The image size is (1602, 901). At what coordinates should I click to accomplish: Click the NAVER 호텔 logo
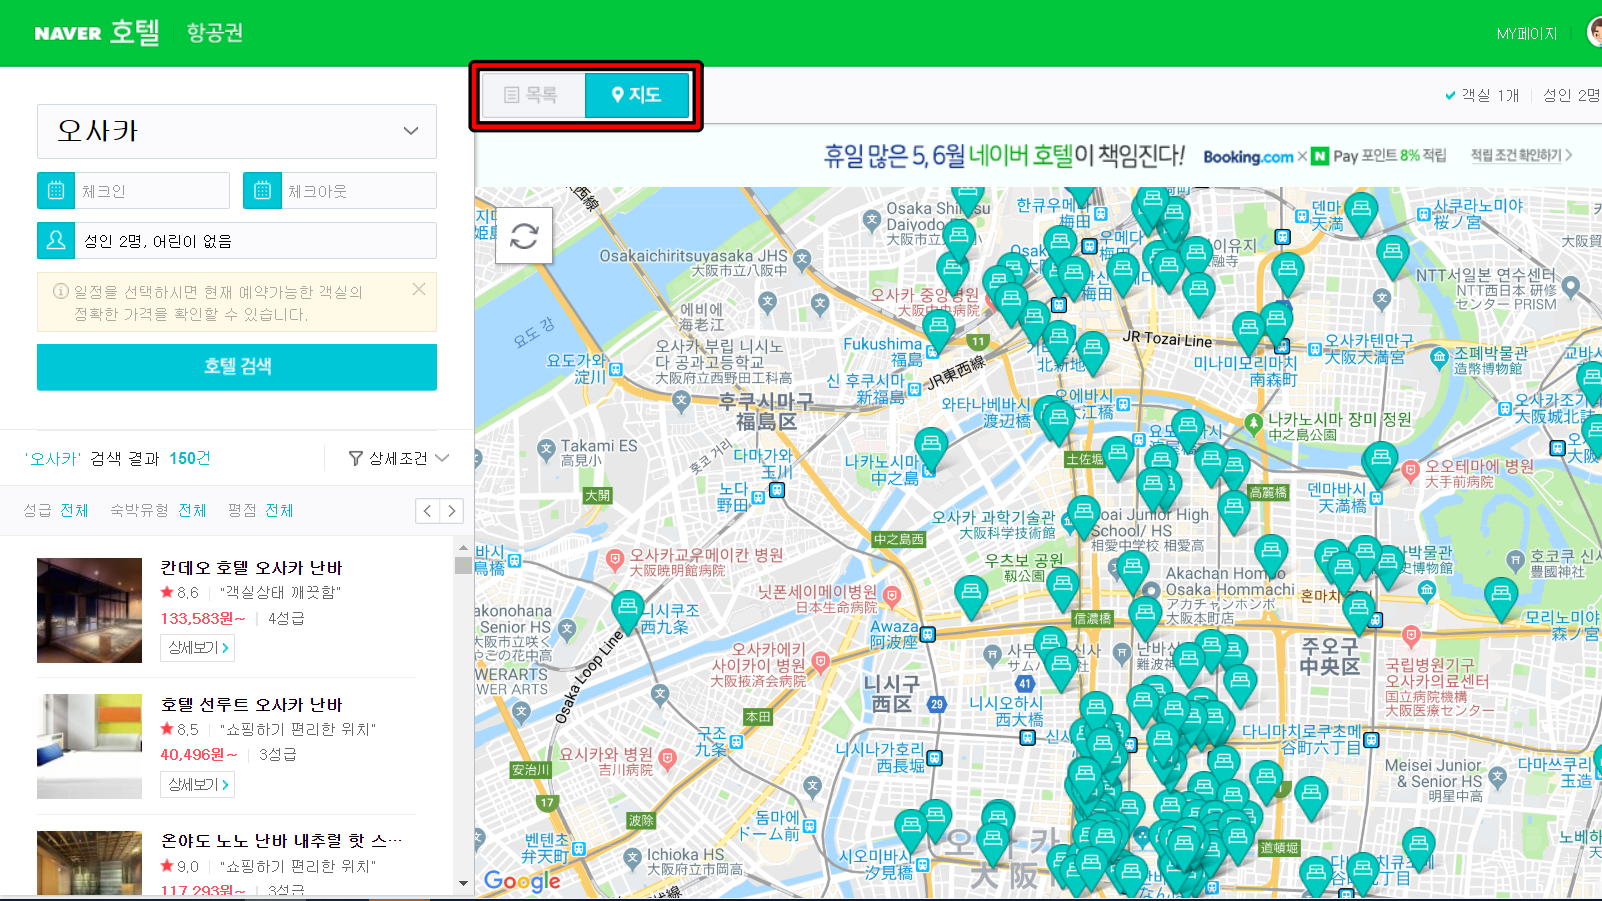(97, 32)
